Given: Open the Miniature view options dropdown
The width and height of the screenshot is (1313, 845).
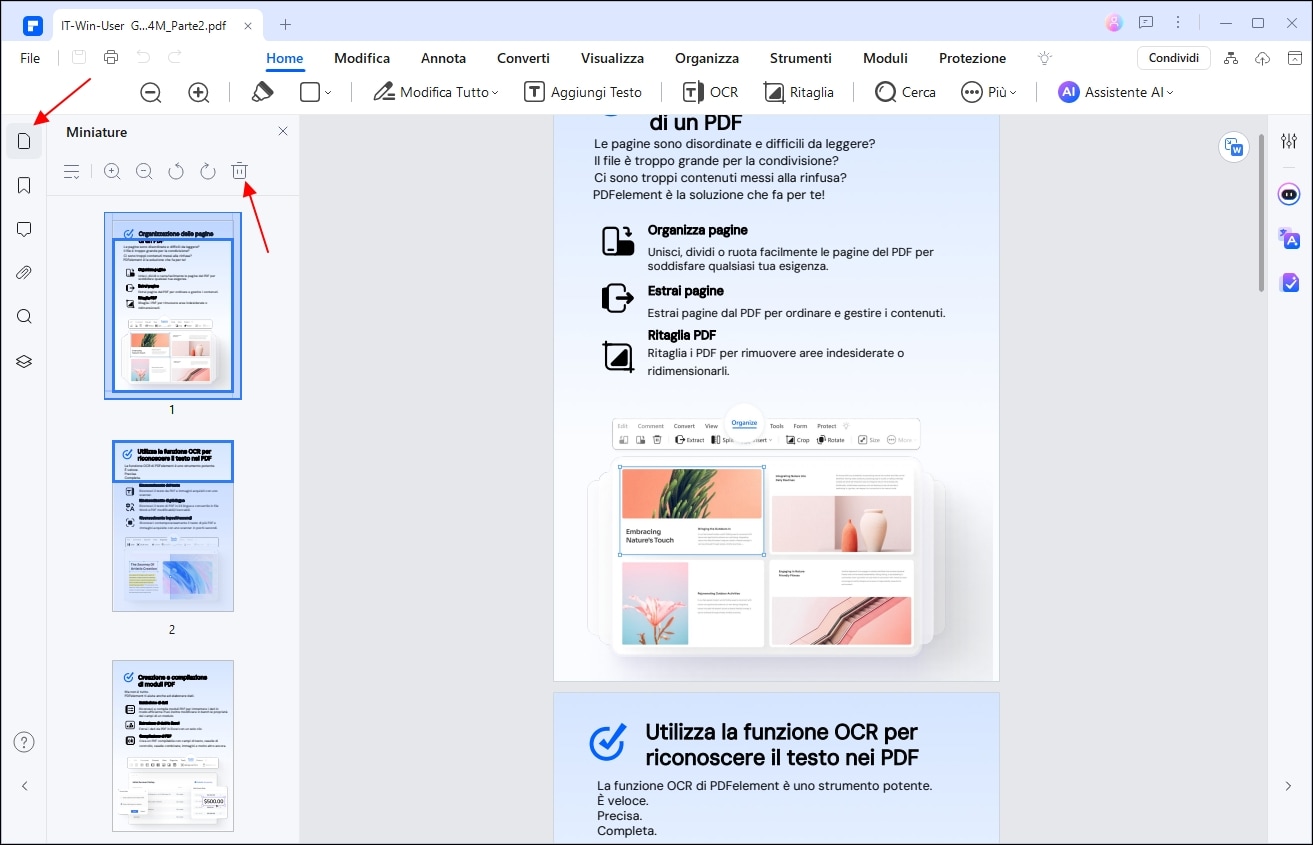Looking at the screenshot, I should click(x=72, y=171).
